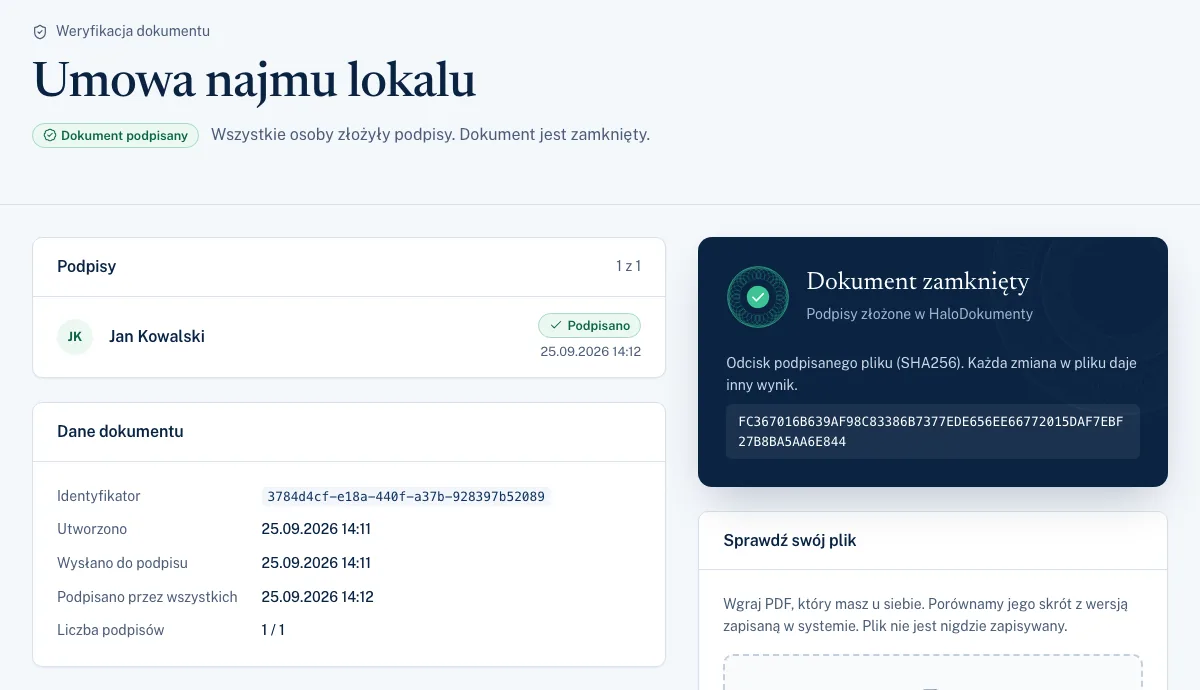Select the SHA256 hash code block

pyautogui.click(x=933, y=432)
